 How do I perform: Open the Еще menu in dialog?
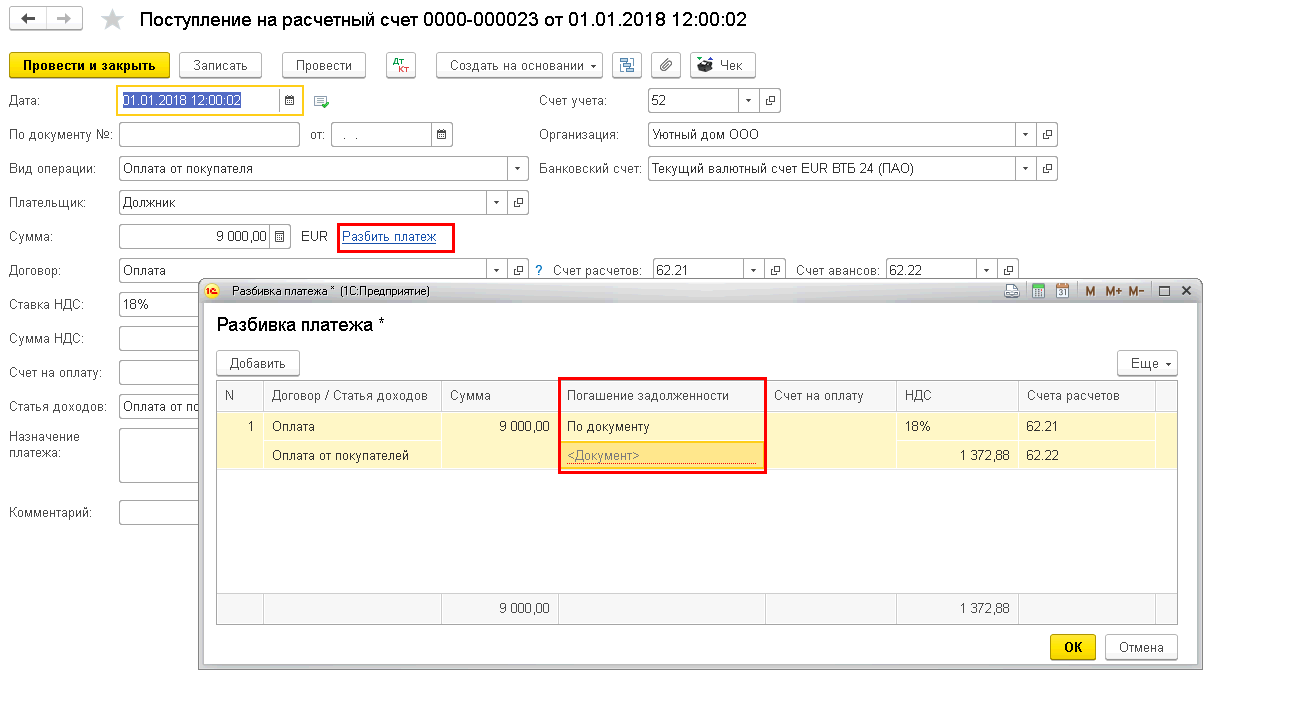coord(1147,363)
